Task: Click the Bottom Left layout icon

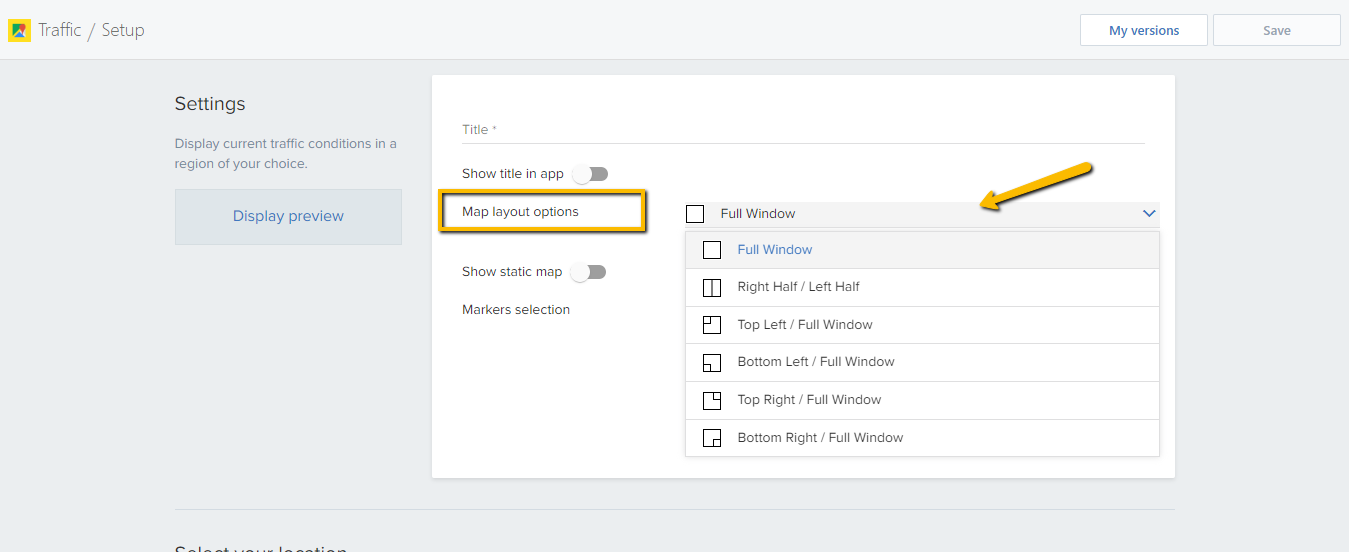Action: 712,362
